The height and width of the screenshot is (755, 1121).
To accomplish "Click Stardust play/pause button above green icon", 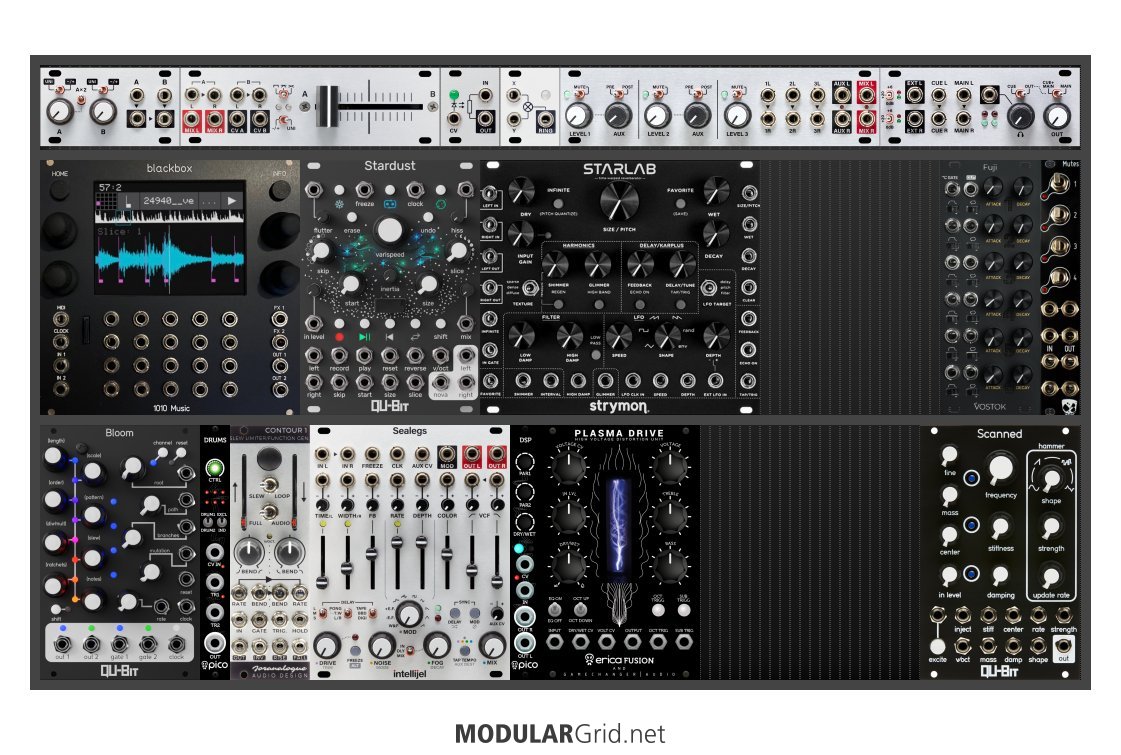I will click(x=364, y=324).
